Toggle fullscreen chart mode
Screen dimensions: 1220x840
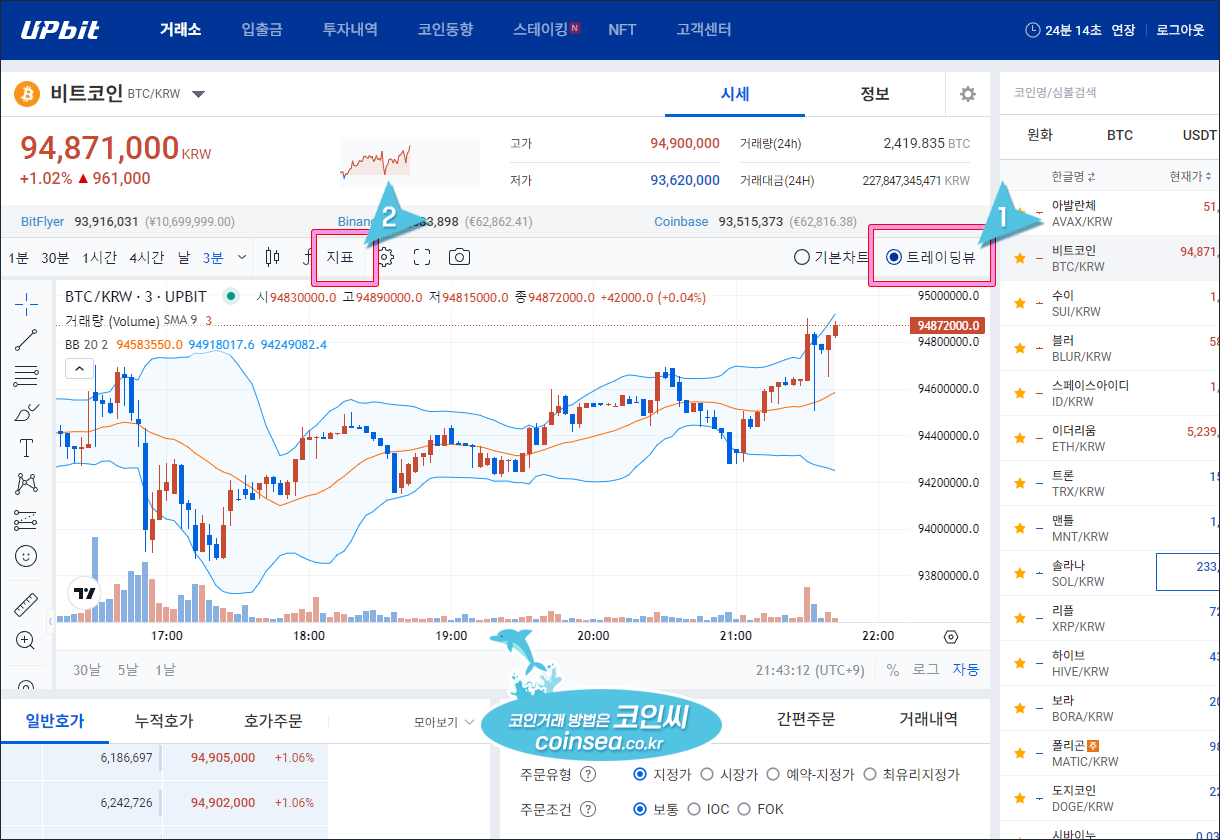pyautogui.click(x=422, y=257)
